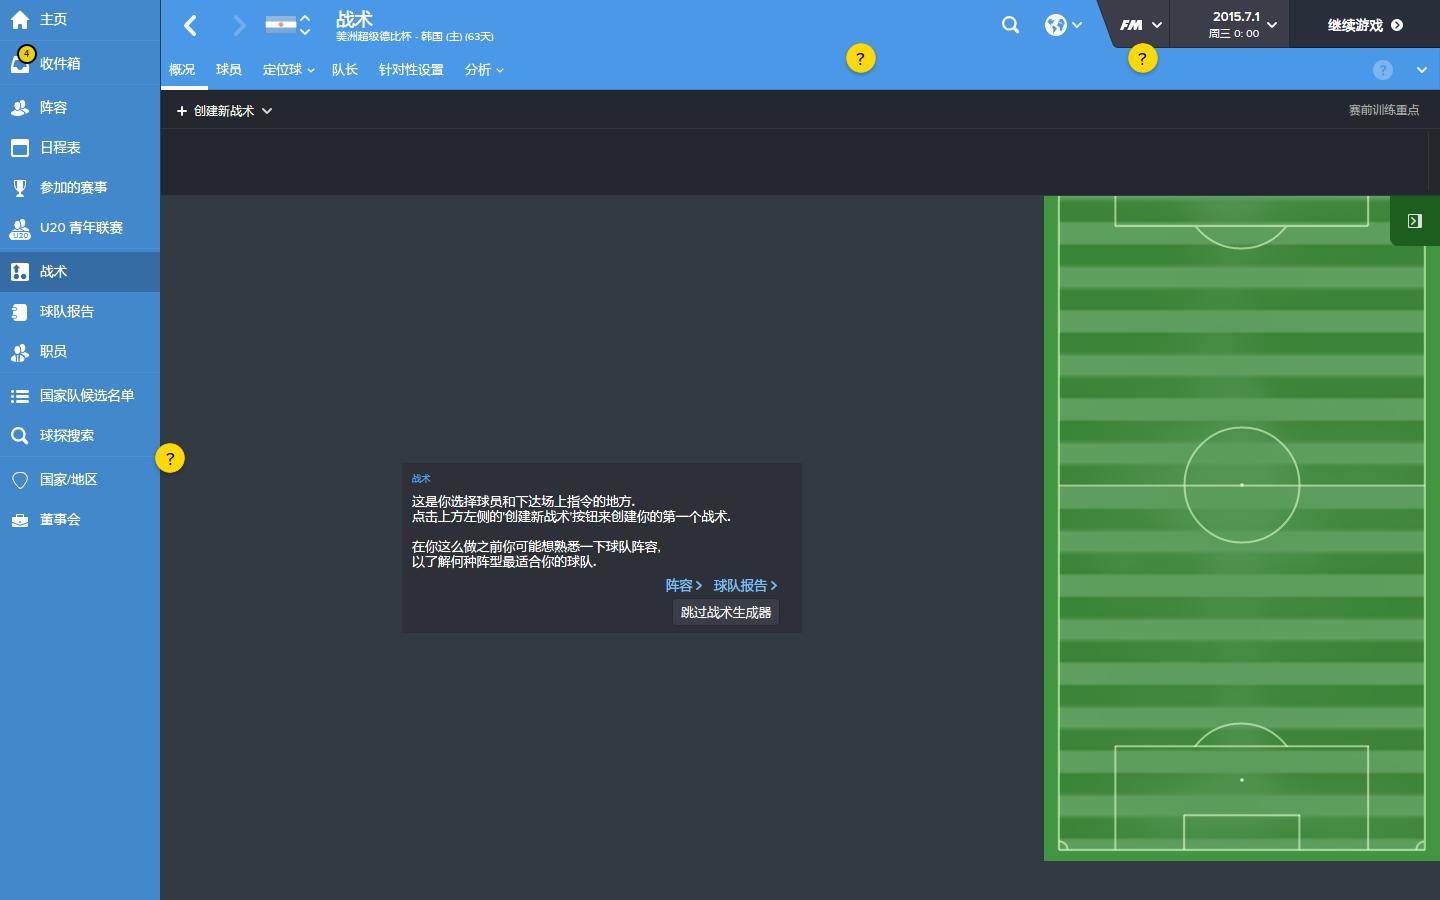
Task: Click the blue question help icon
Action: (1383, 70)
